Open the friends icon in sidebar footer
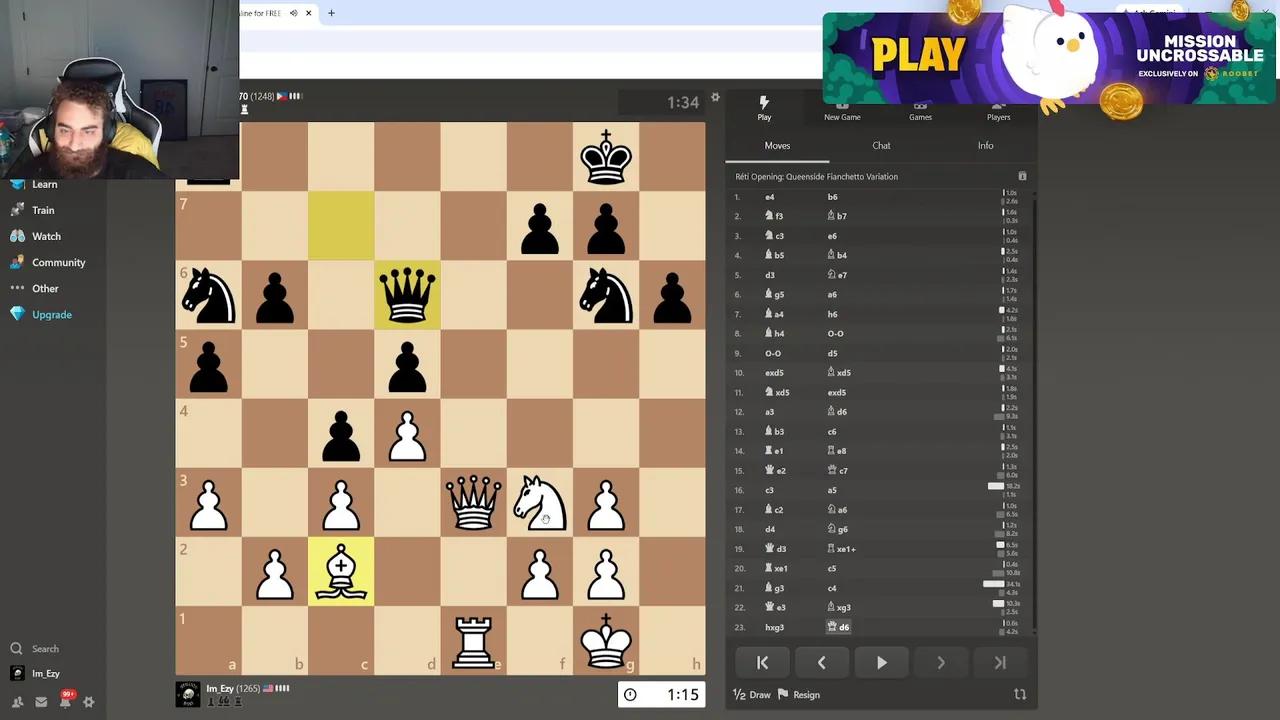The width and height of the screenshot is (1280, 720). pos(17,702)
